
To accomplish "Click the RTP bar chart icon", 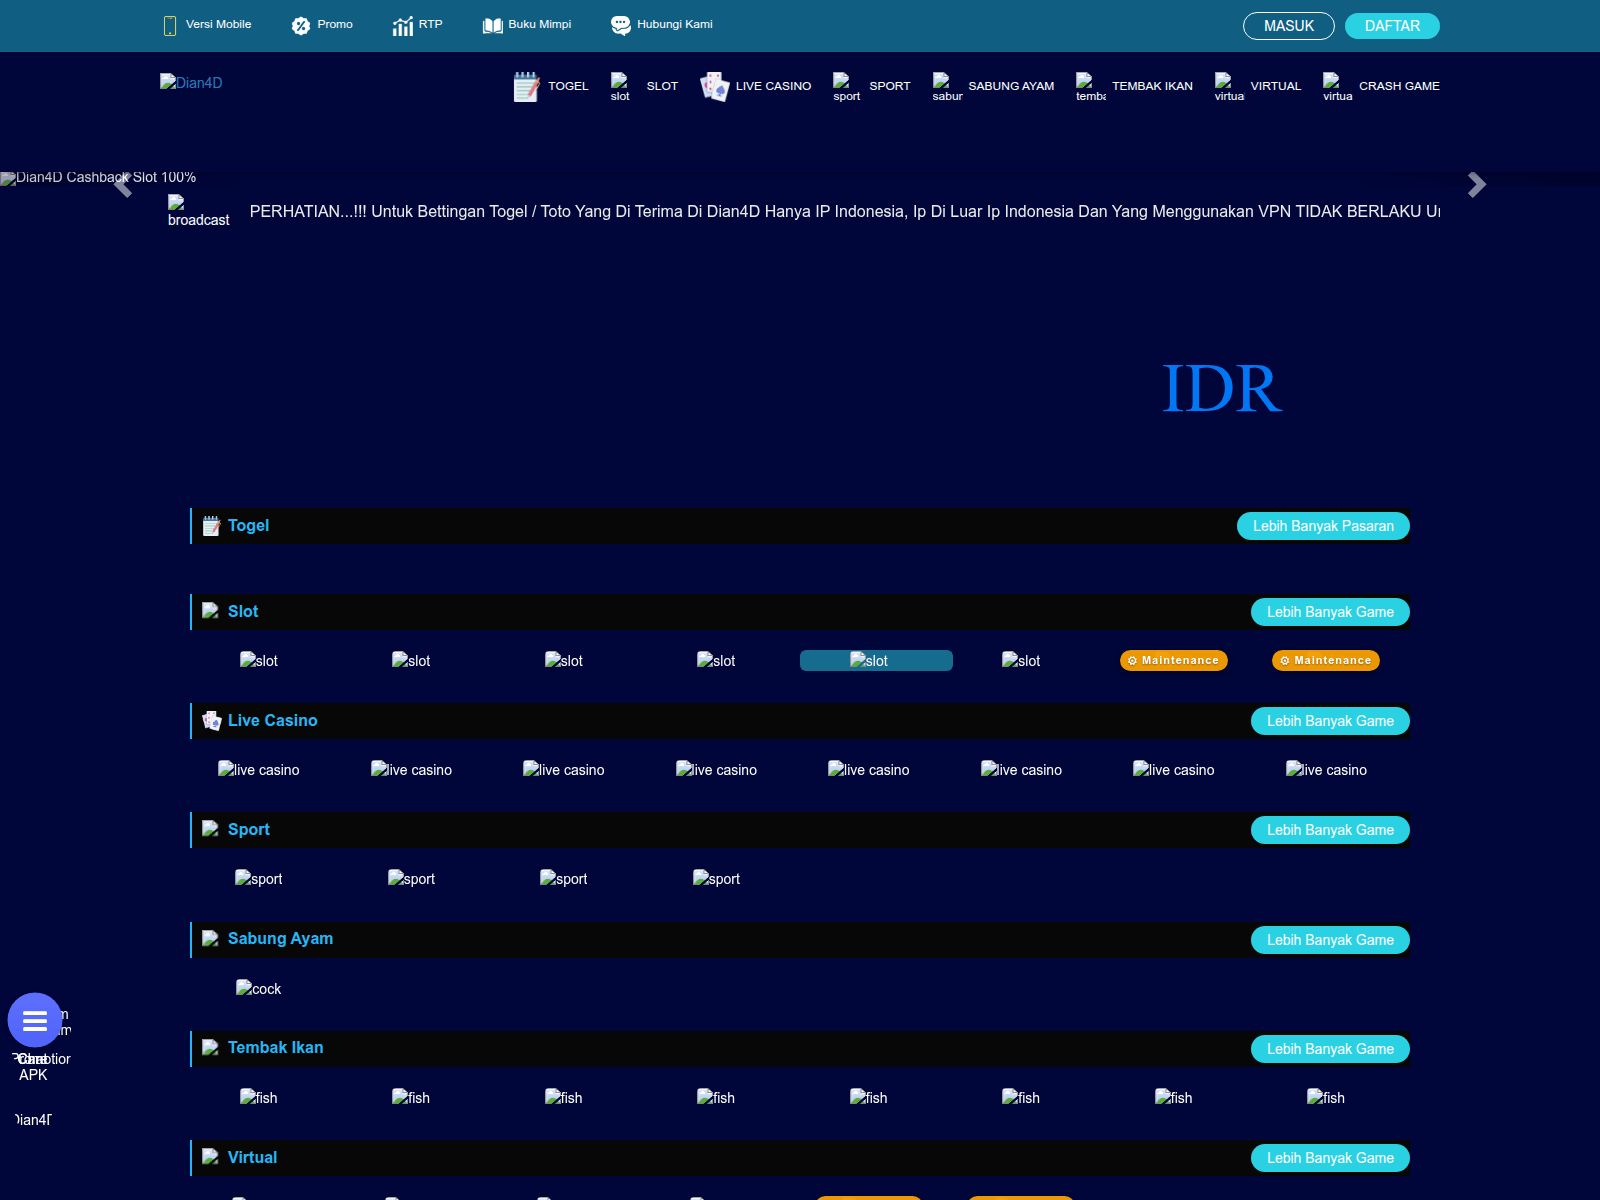I will pos(403,26).
